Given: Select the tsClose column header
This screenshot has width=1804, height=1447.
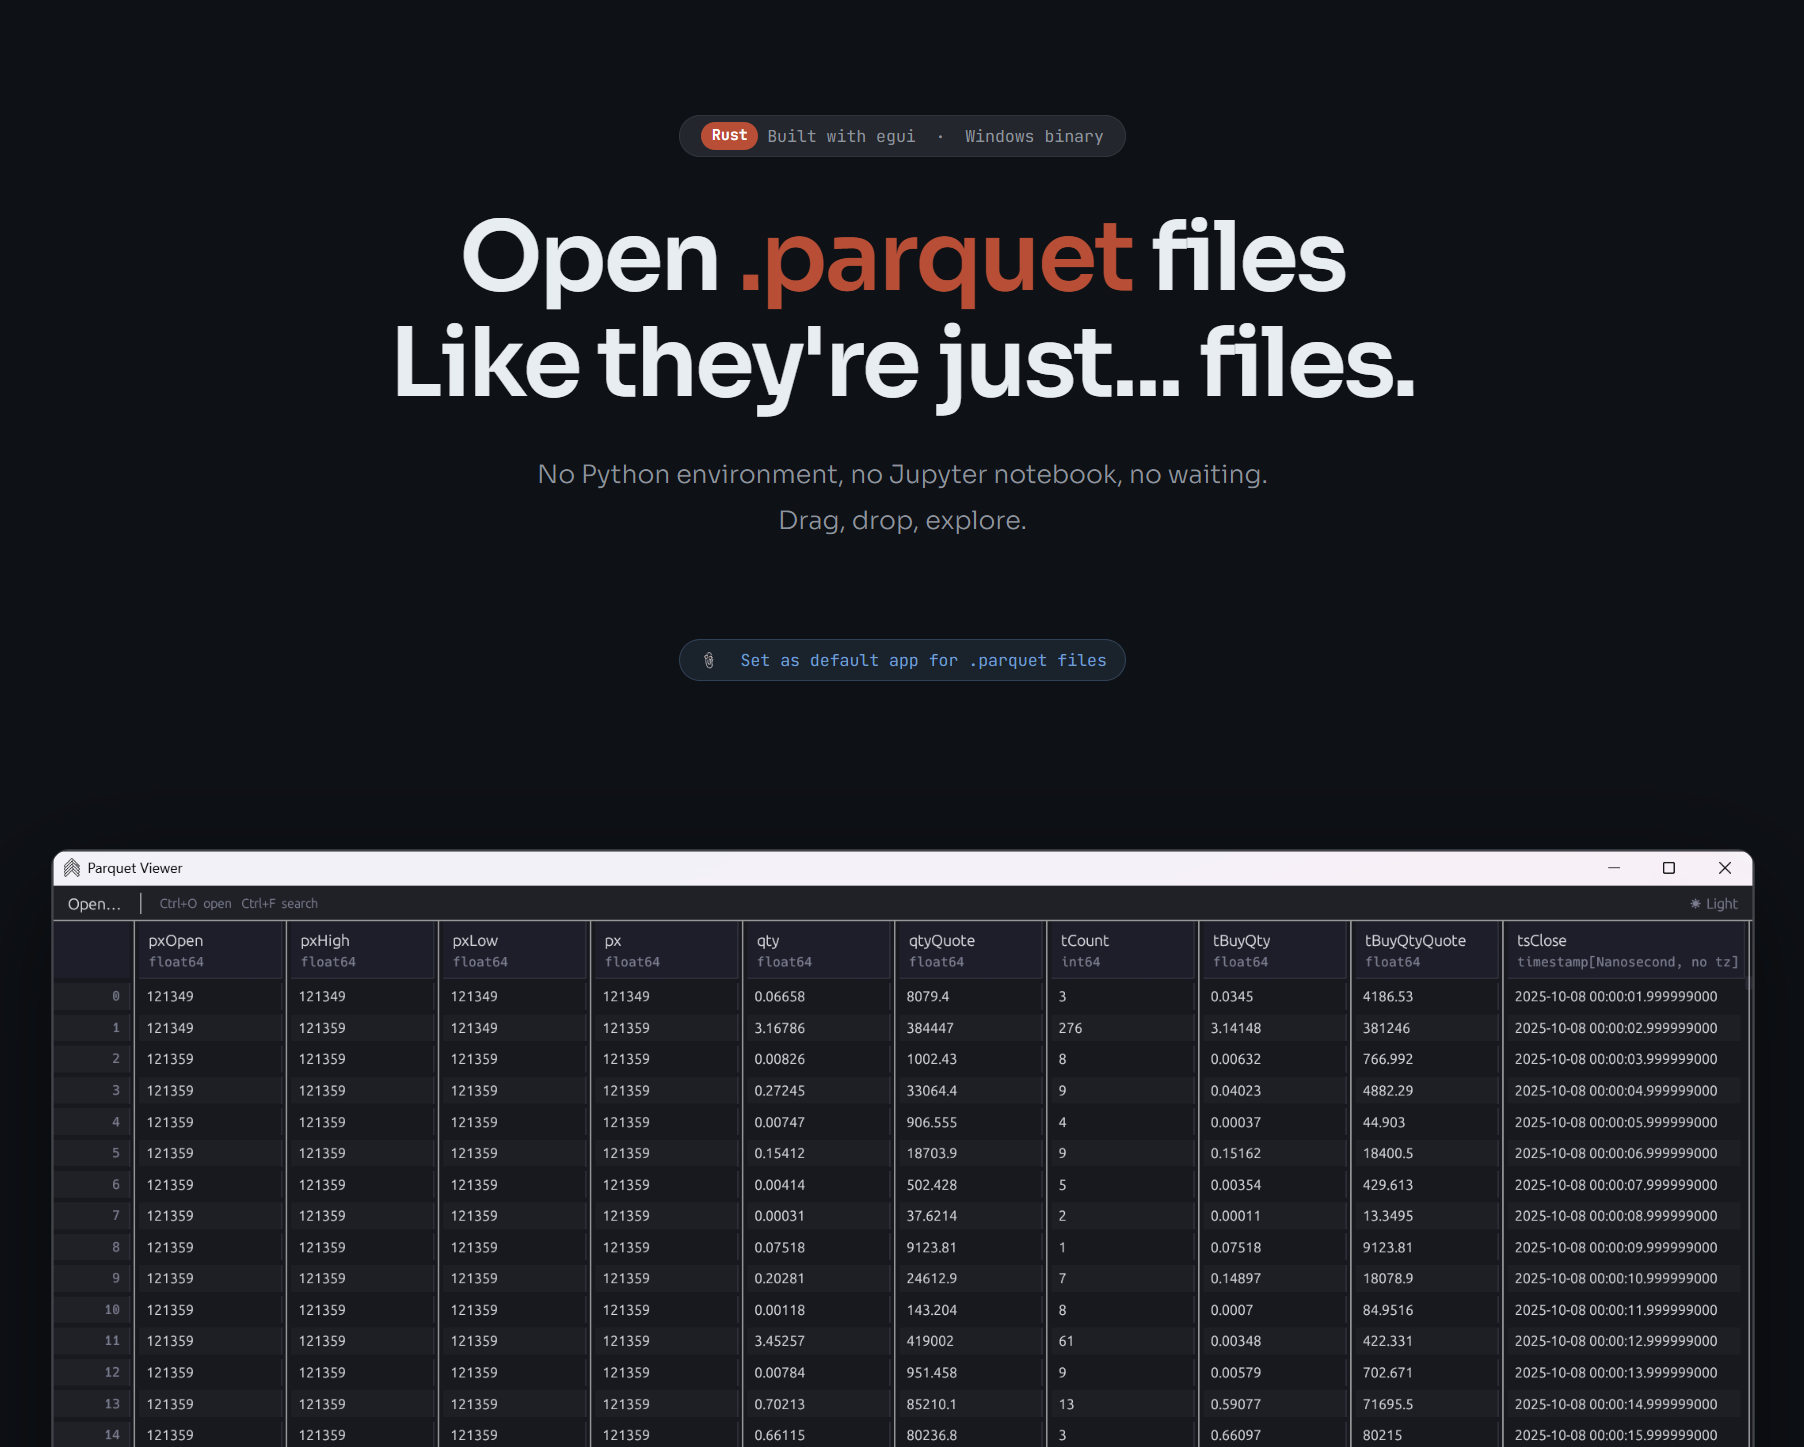Looking at the screenshot, I should pyautogui.click(x=1627, y=950).
